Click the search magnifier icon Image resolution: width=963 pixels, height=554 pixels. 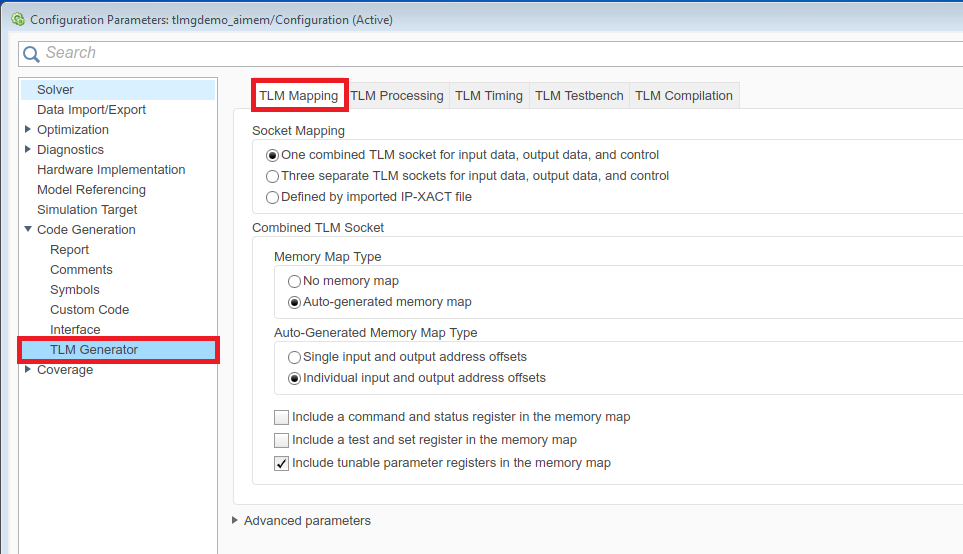point(31,53)
